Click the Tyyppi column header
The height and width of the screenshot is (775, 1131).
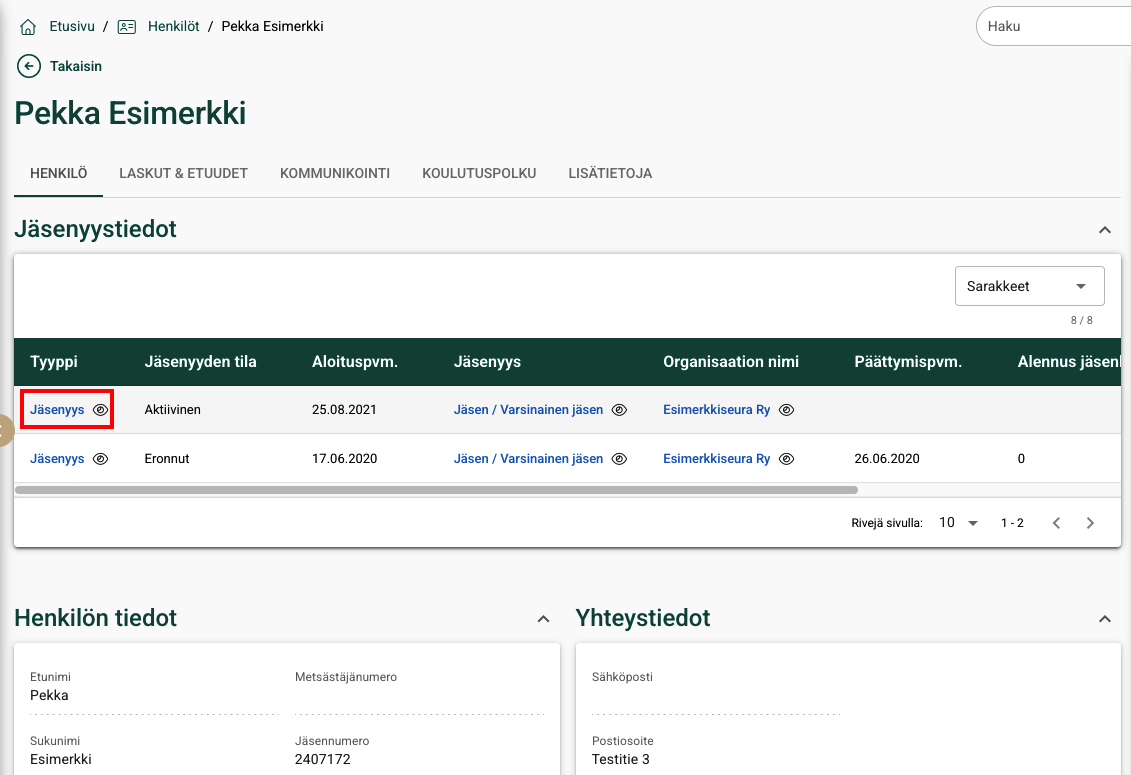click(54, 362)
